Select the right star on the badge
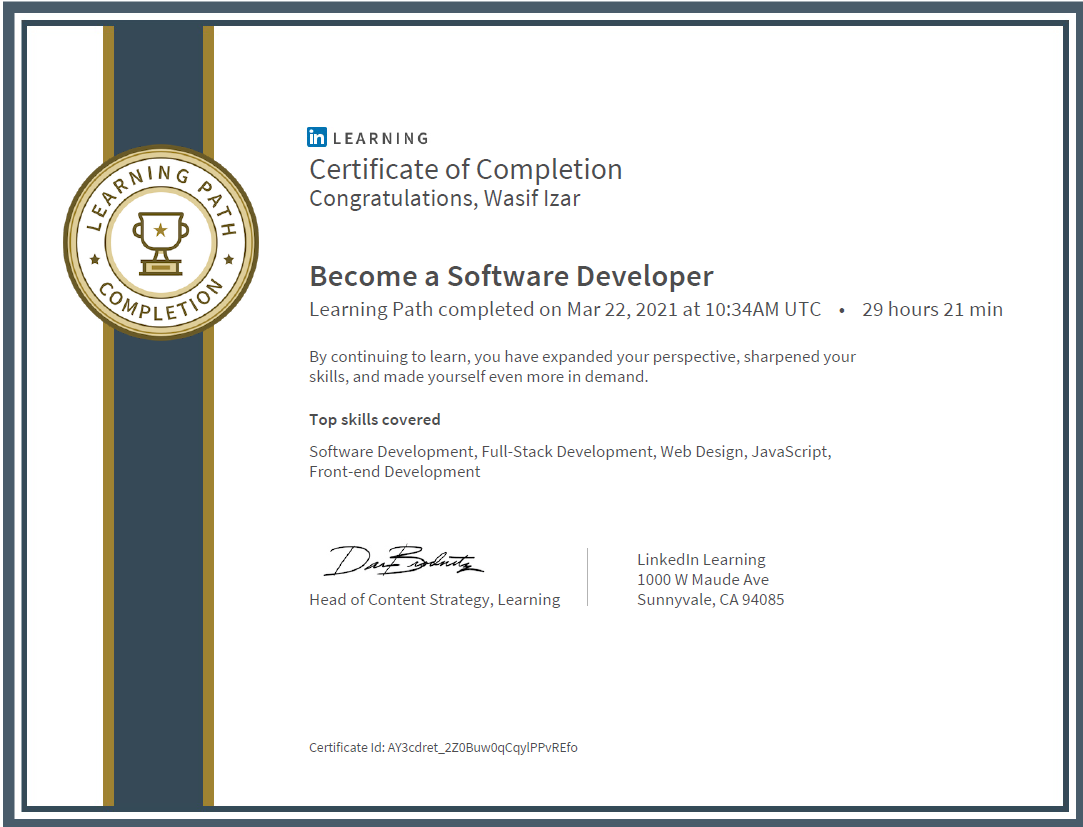The width and height of the screenshot is (1083, 827). click(228, 259)
